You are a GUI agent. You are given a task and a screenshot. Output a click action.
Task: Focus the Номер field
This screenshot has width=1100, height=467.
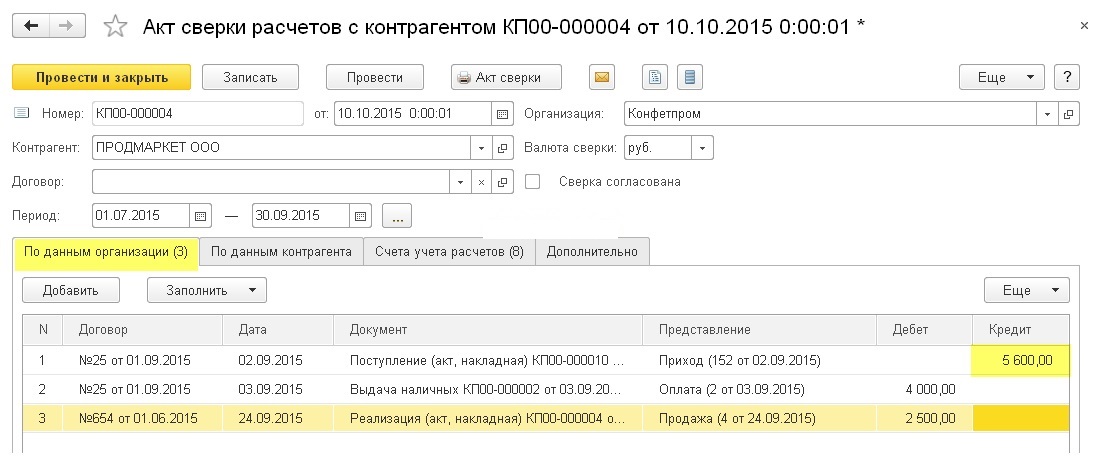(x=198, y=114)
